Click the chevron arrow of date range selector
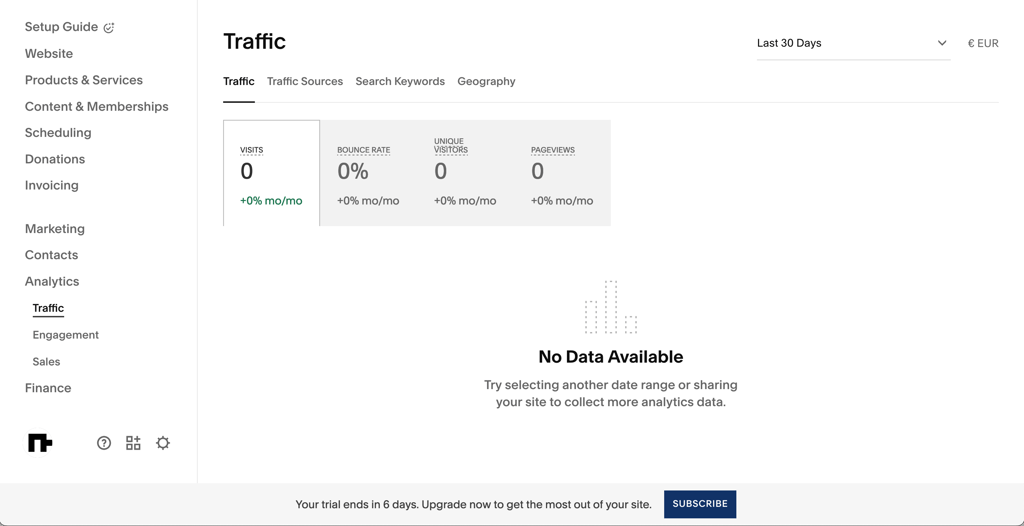1024x526 pixels. (942, 43)
